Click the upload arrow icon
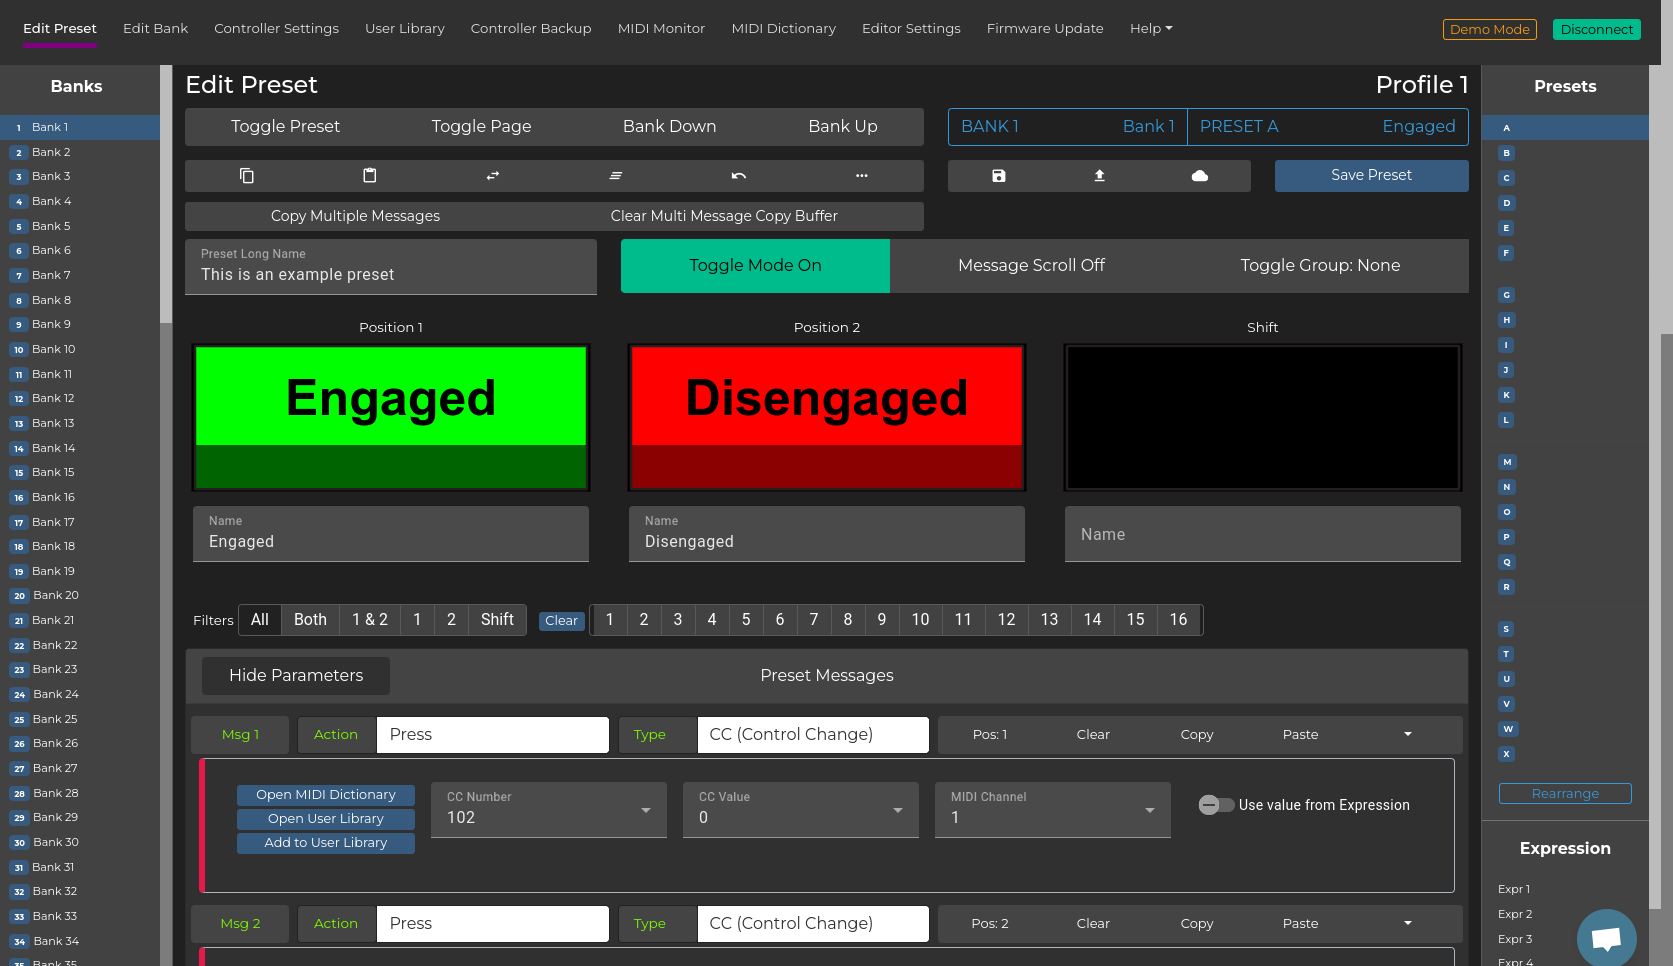This screenshot has height=966, width=1673. click(1099, 176)
